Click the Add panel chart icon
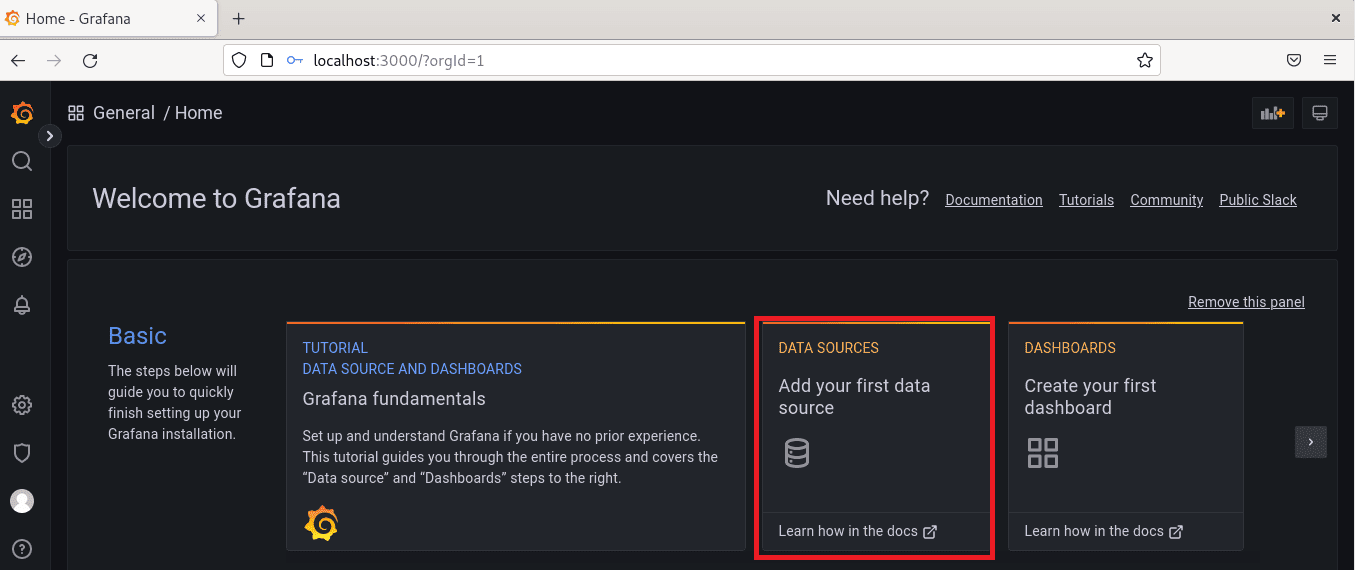The image size is (1355, 570). [1273, 113]
